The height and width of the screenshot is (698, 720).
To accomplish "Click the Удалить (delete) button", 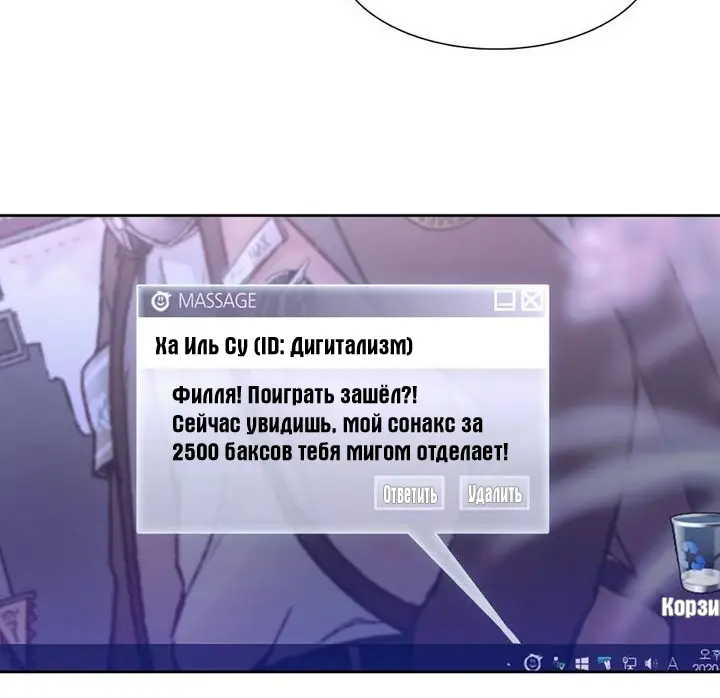I will tap(495, 494).
